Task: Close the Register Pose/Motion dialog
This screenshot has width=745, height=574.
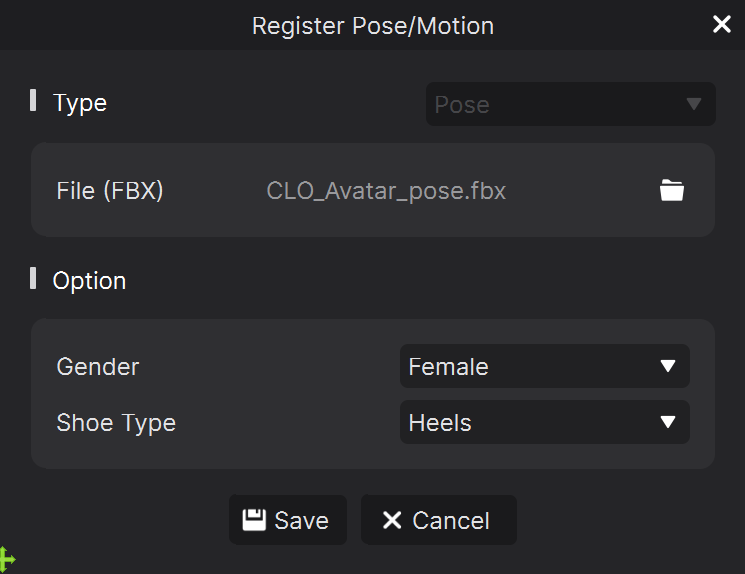Action: (721, 24)
